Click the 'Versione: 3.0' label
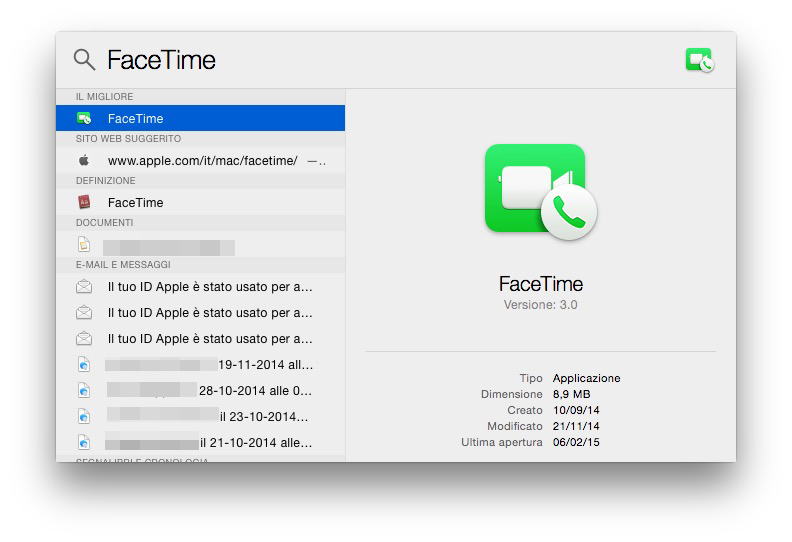 click(540, 305)
